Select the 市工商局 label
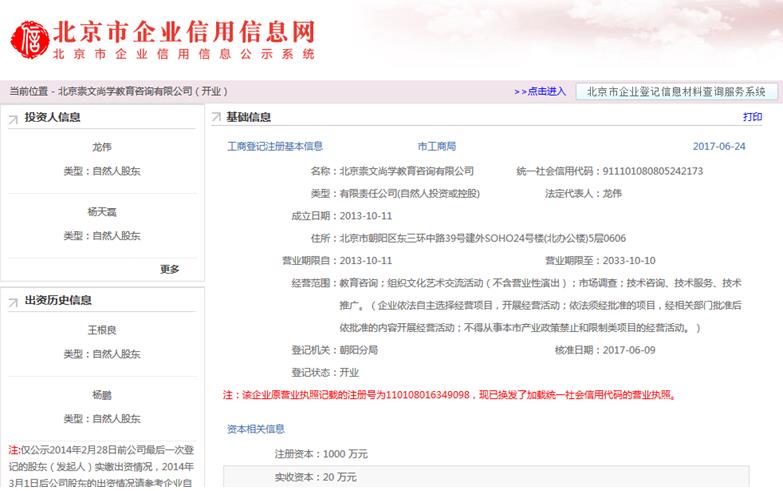The image size is (783, 491). tap(437, 146)
